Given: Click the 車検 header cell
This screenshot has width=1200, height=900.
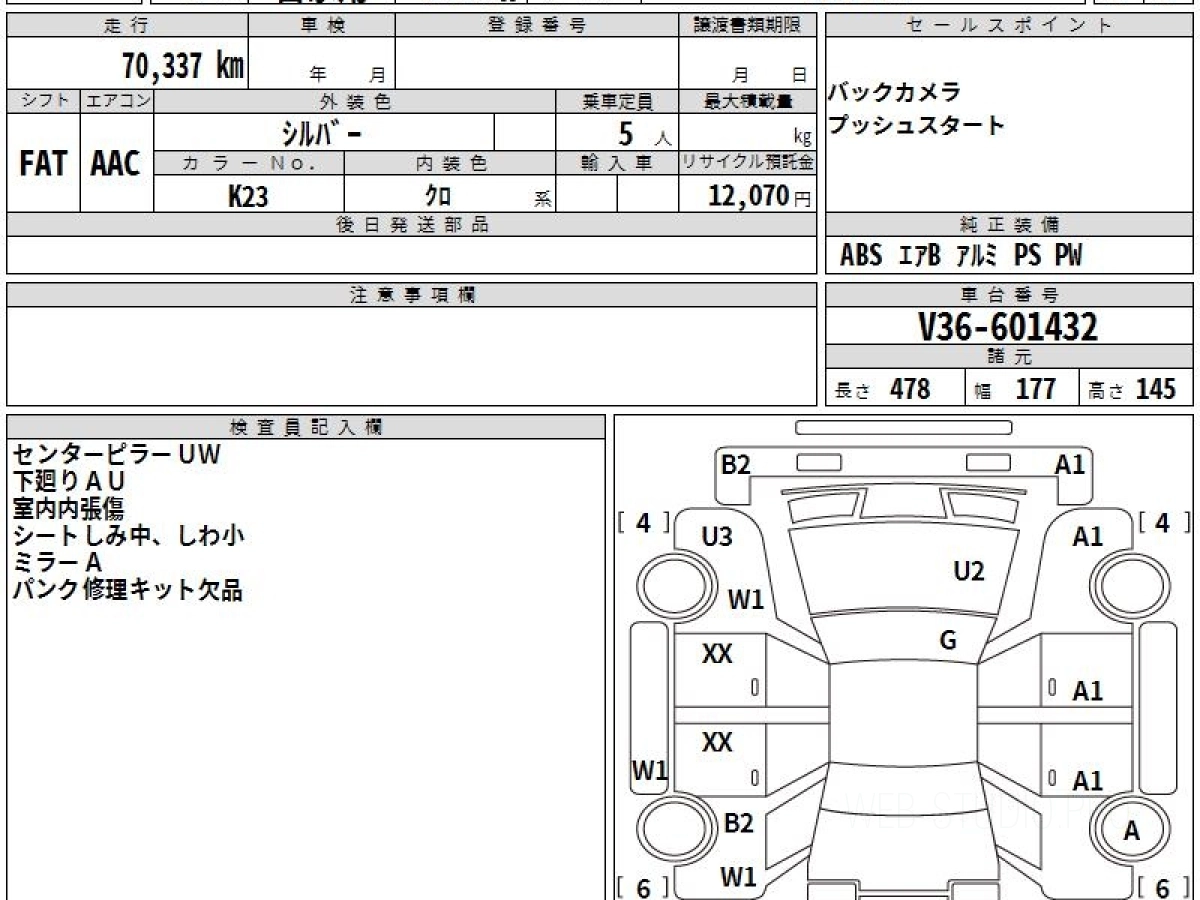Looking at the screenshot, I should click(x=322, y=26).
